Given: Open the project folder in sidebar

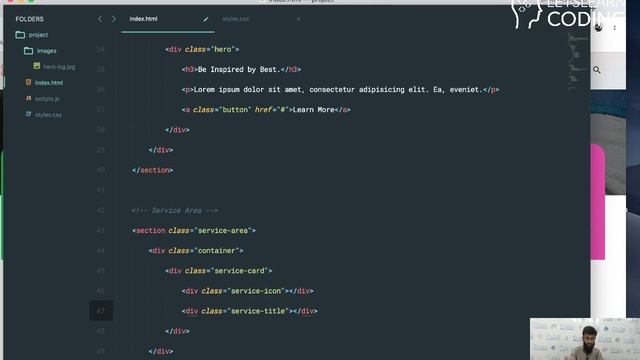Looking at the screenshot, I should [38, 35].
